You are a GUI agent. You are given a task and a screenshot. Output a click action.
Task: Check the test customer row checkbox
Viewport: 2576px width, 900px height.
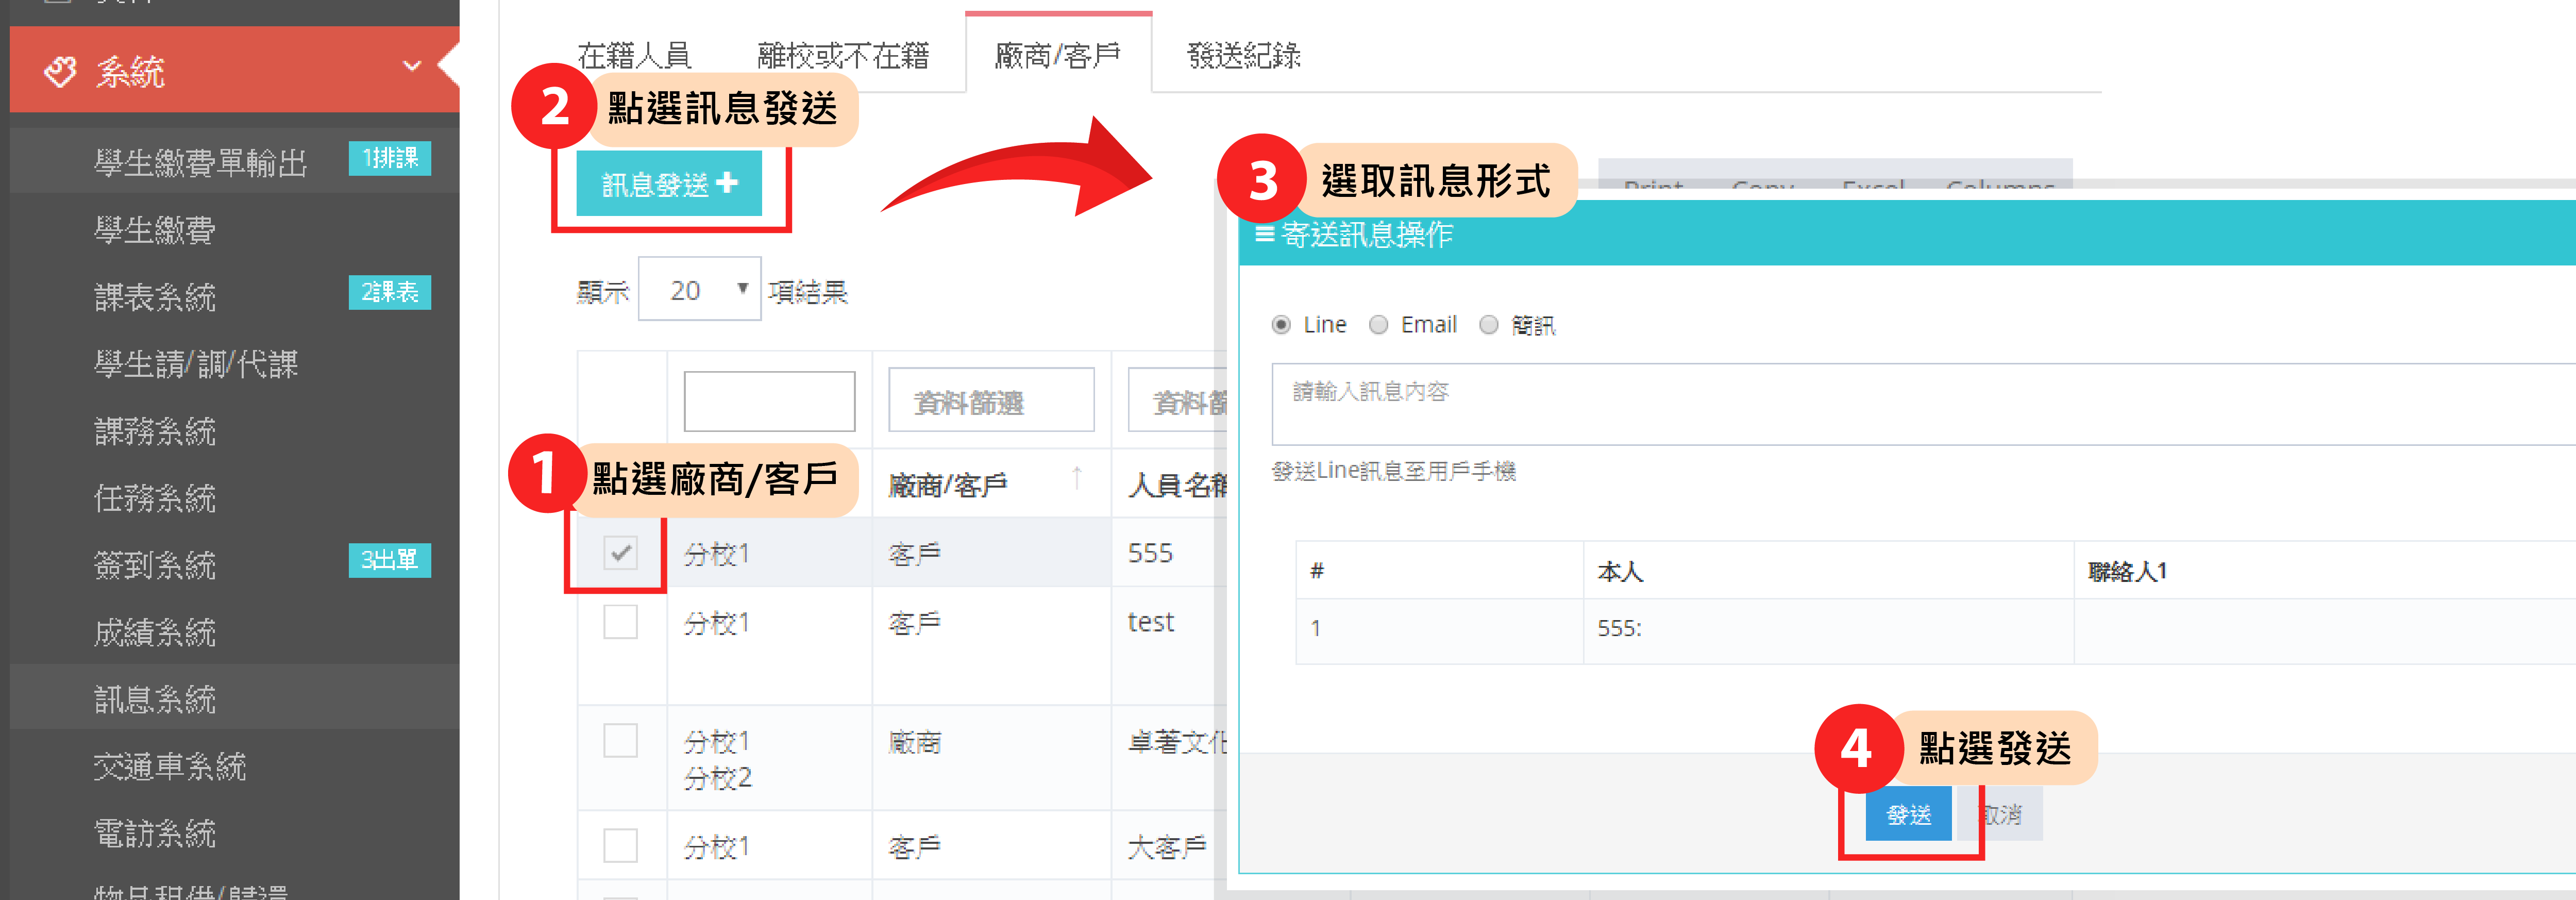620,622
